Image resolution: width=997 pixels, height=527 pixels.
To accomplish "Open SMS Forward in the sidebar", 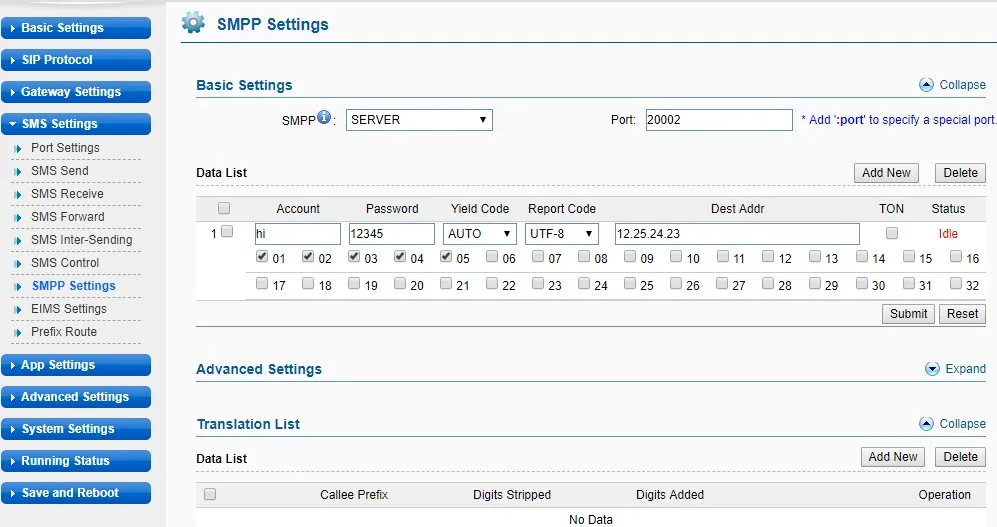I will (67, 217).
